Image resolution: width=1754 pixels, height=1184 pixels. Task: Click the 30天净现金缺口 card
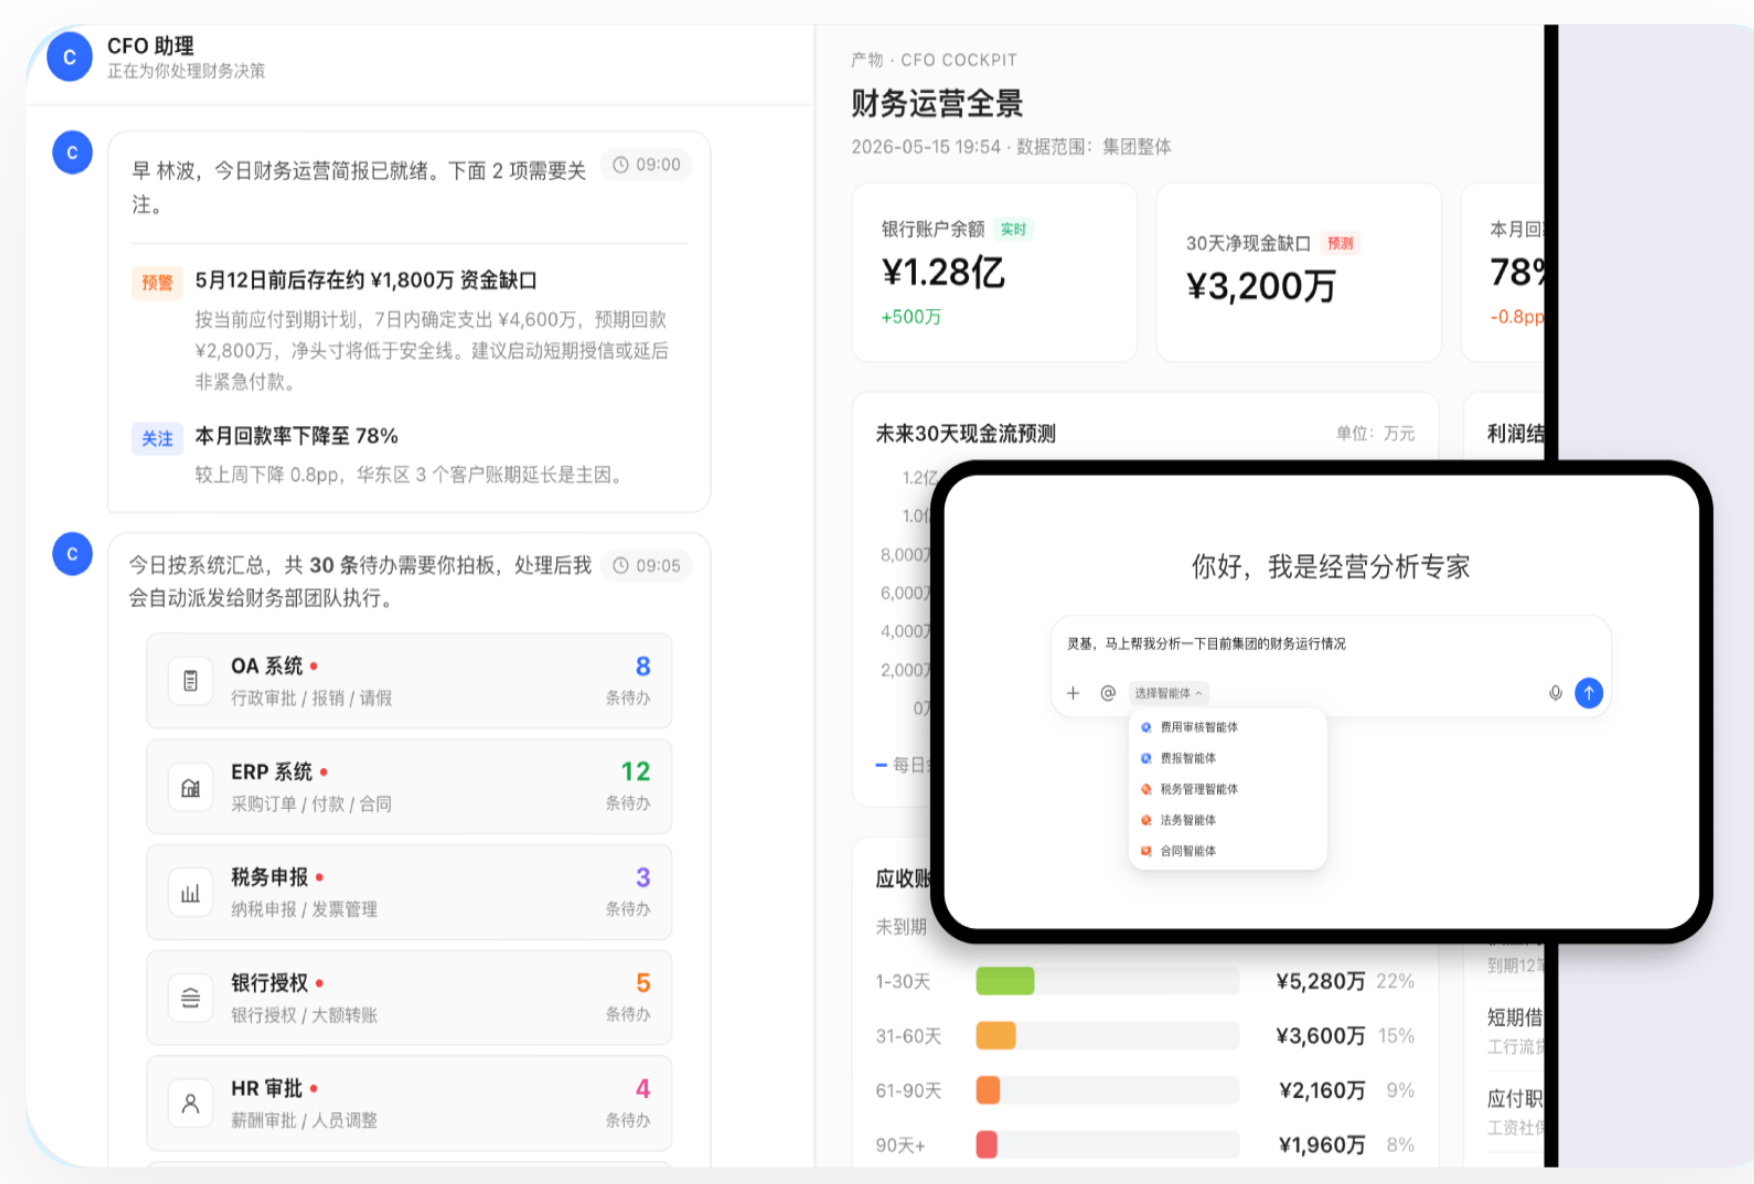[x=1298, y=272]
